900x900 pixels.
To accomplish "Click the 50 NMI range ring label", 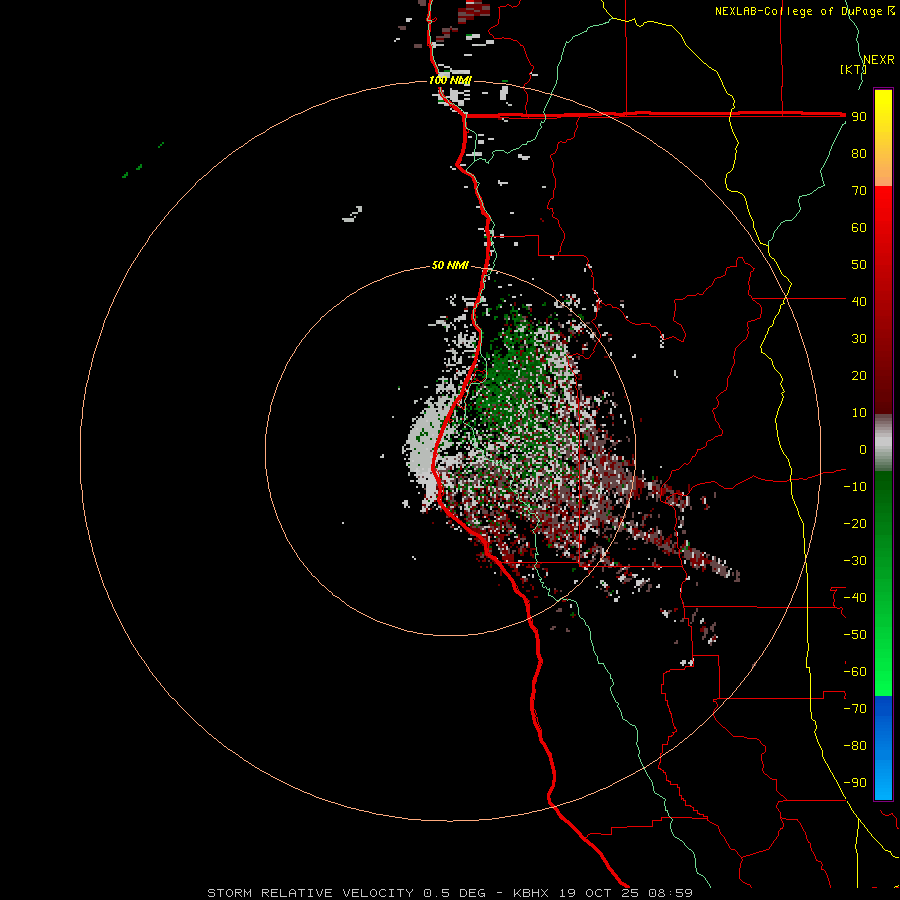I will click(x=449, y=265).
